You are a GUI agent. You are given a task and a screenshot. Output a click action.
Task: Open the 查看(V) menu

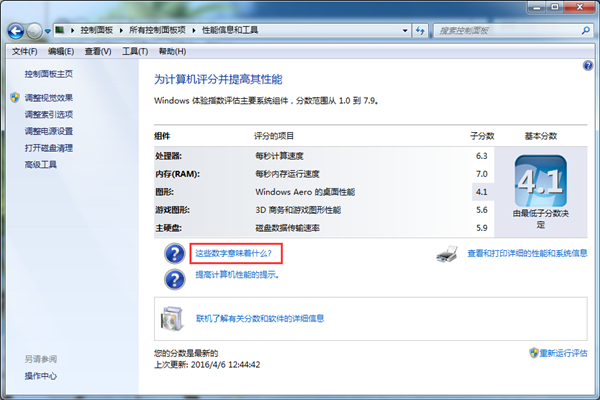(x=98, y=51)
